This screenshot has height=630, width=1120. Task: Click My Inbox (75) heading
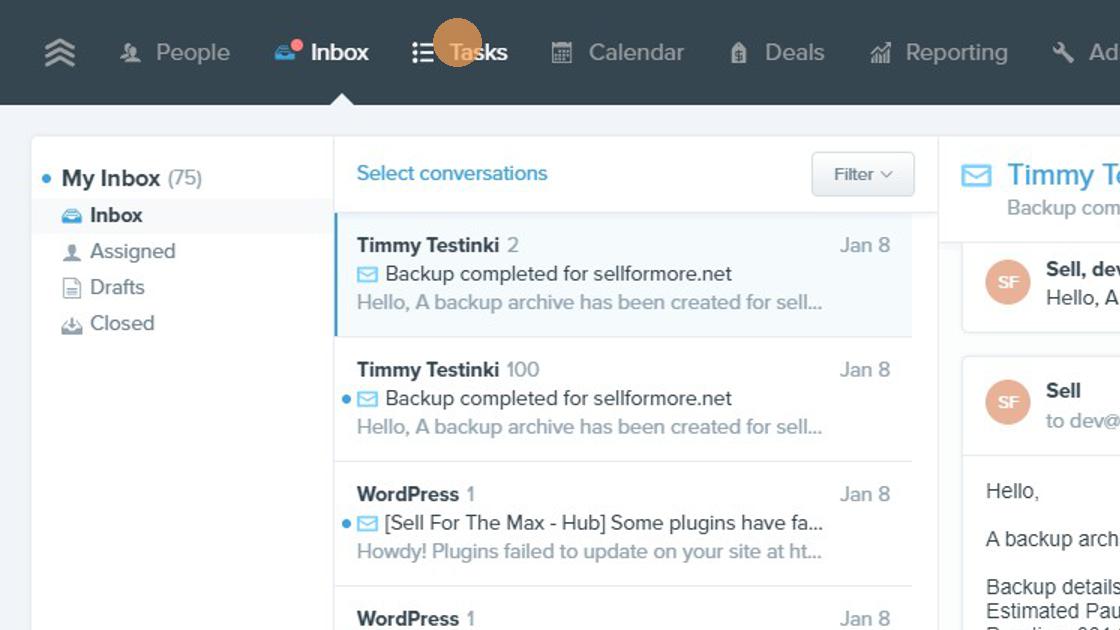[131, 178]
